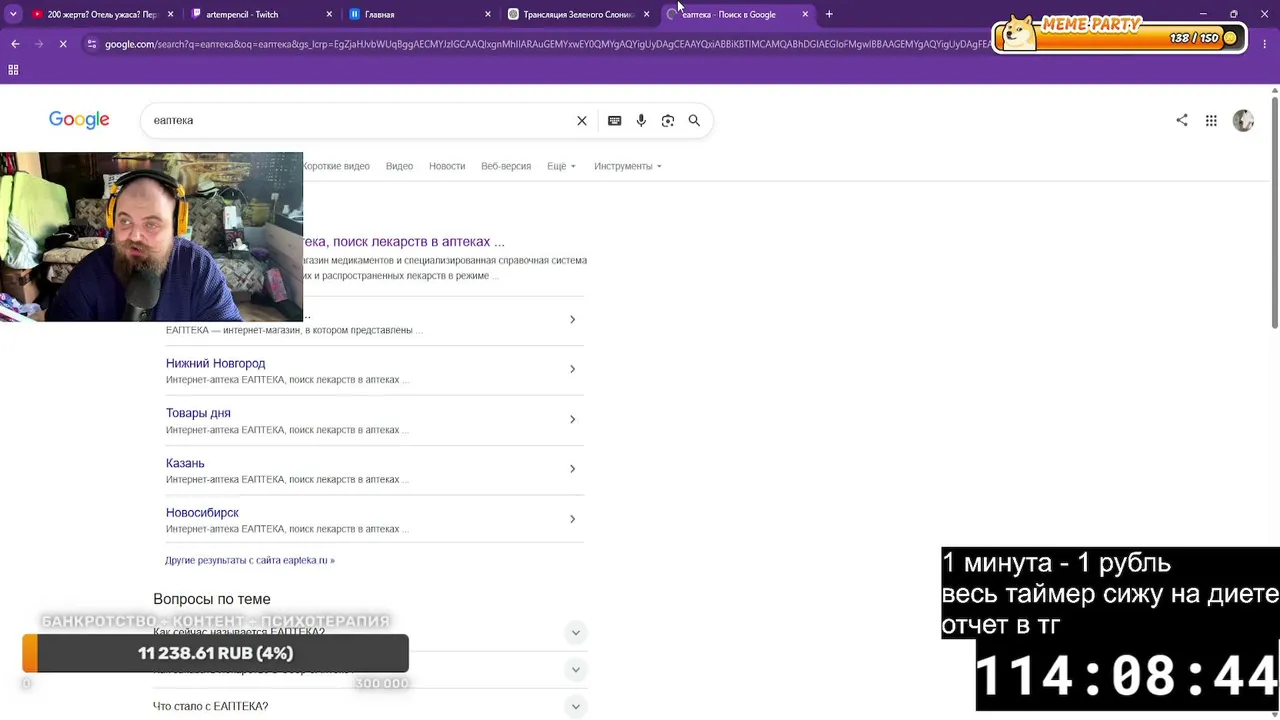View site information beside the URL
The image size is (1280, 720).
point(92,44)
